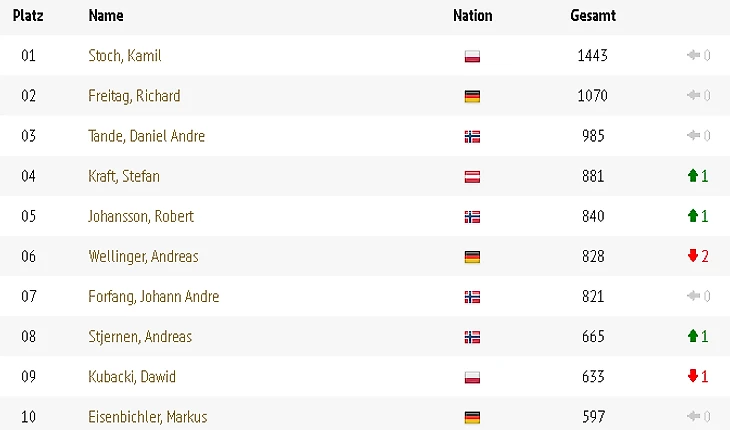The image size is (730, 430).
Task: Click green up arrow in Stjernen row
Action: [692, 336]
